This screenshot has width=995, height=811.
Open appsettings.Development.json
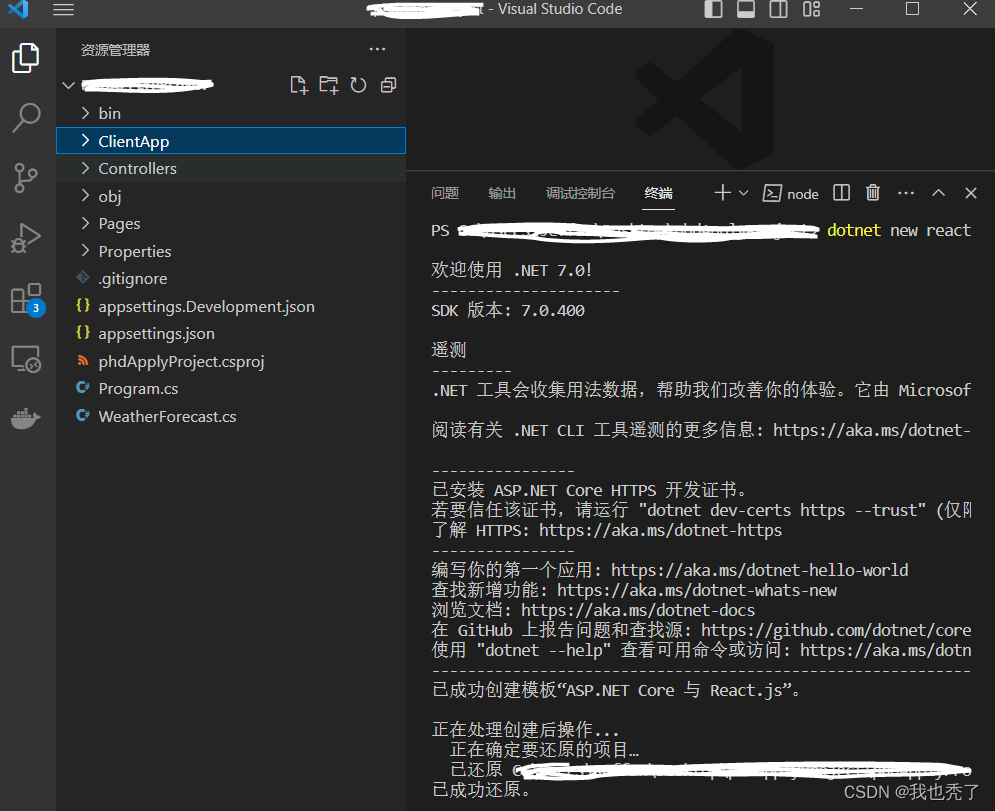pos(231,307)
